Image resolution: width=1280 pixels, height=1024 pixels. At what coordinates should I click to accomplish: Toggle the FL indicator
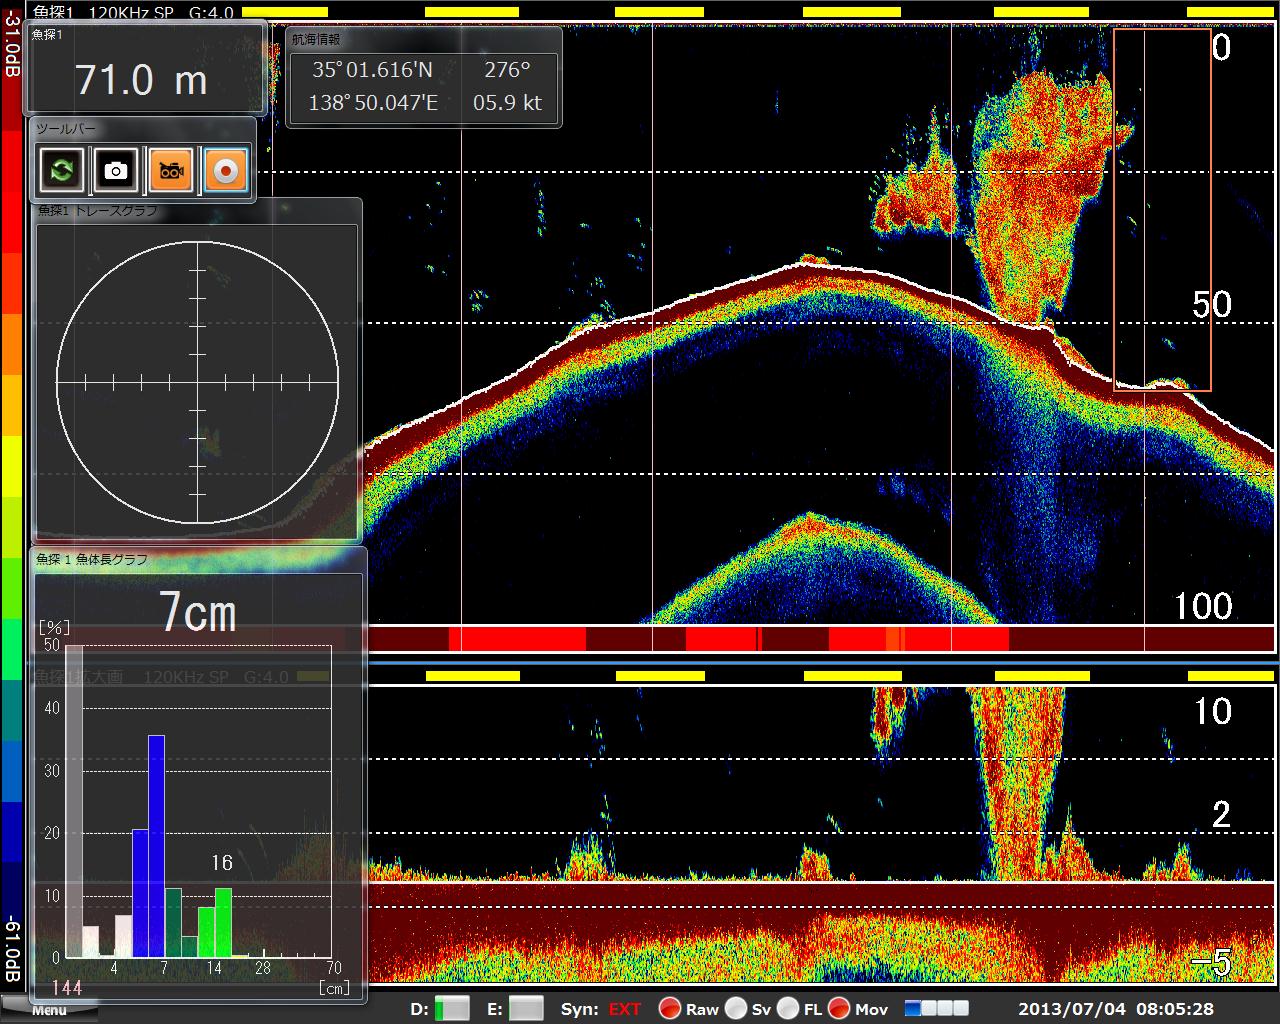pos(788,1008)
